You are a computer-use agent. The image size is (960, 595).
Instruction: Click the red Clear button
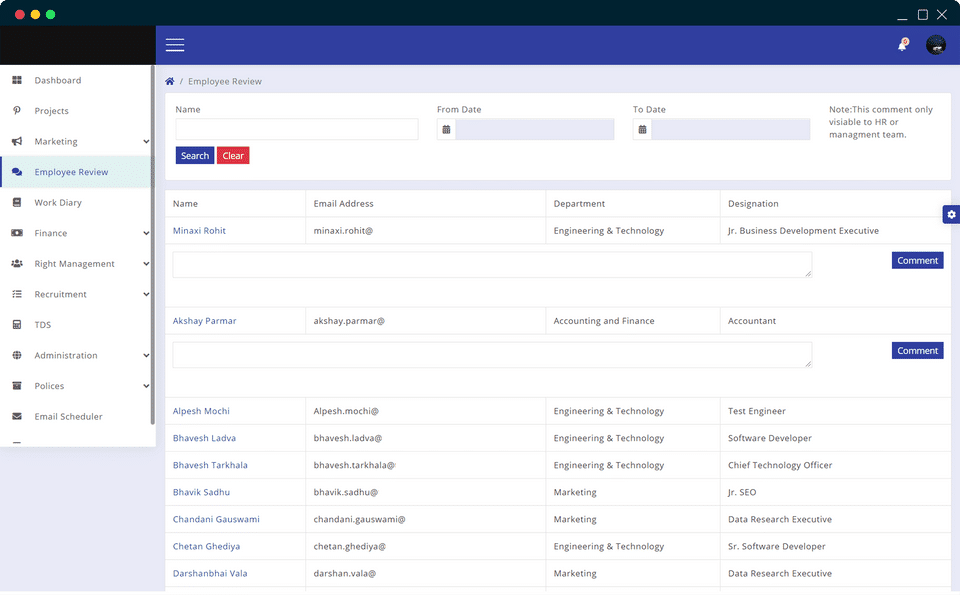[233, 155]
